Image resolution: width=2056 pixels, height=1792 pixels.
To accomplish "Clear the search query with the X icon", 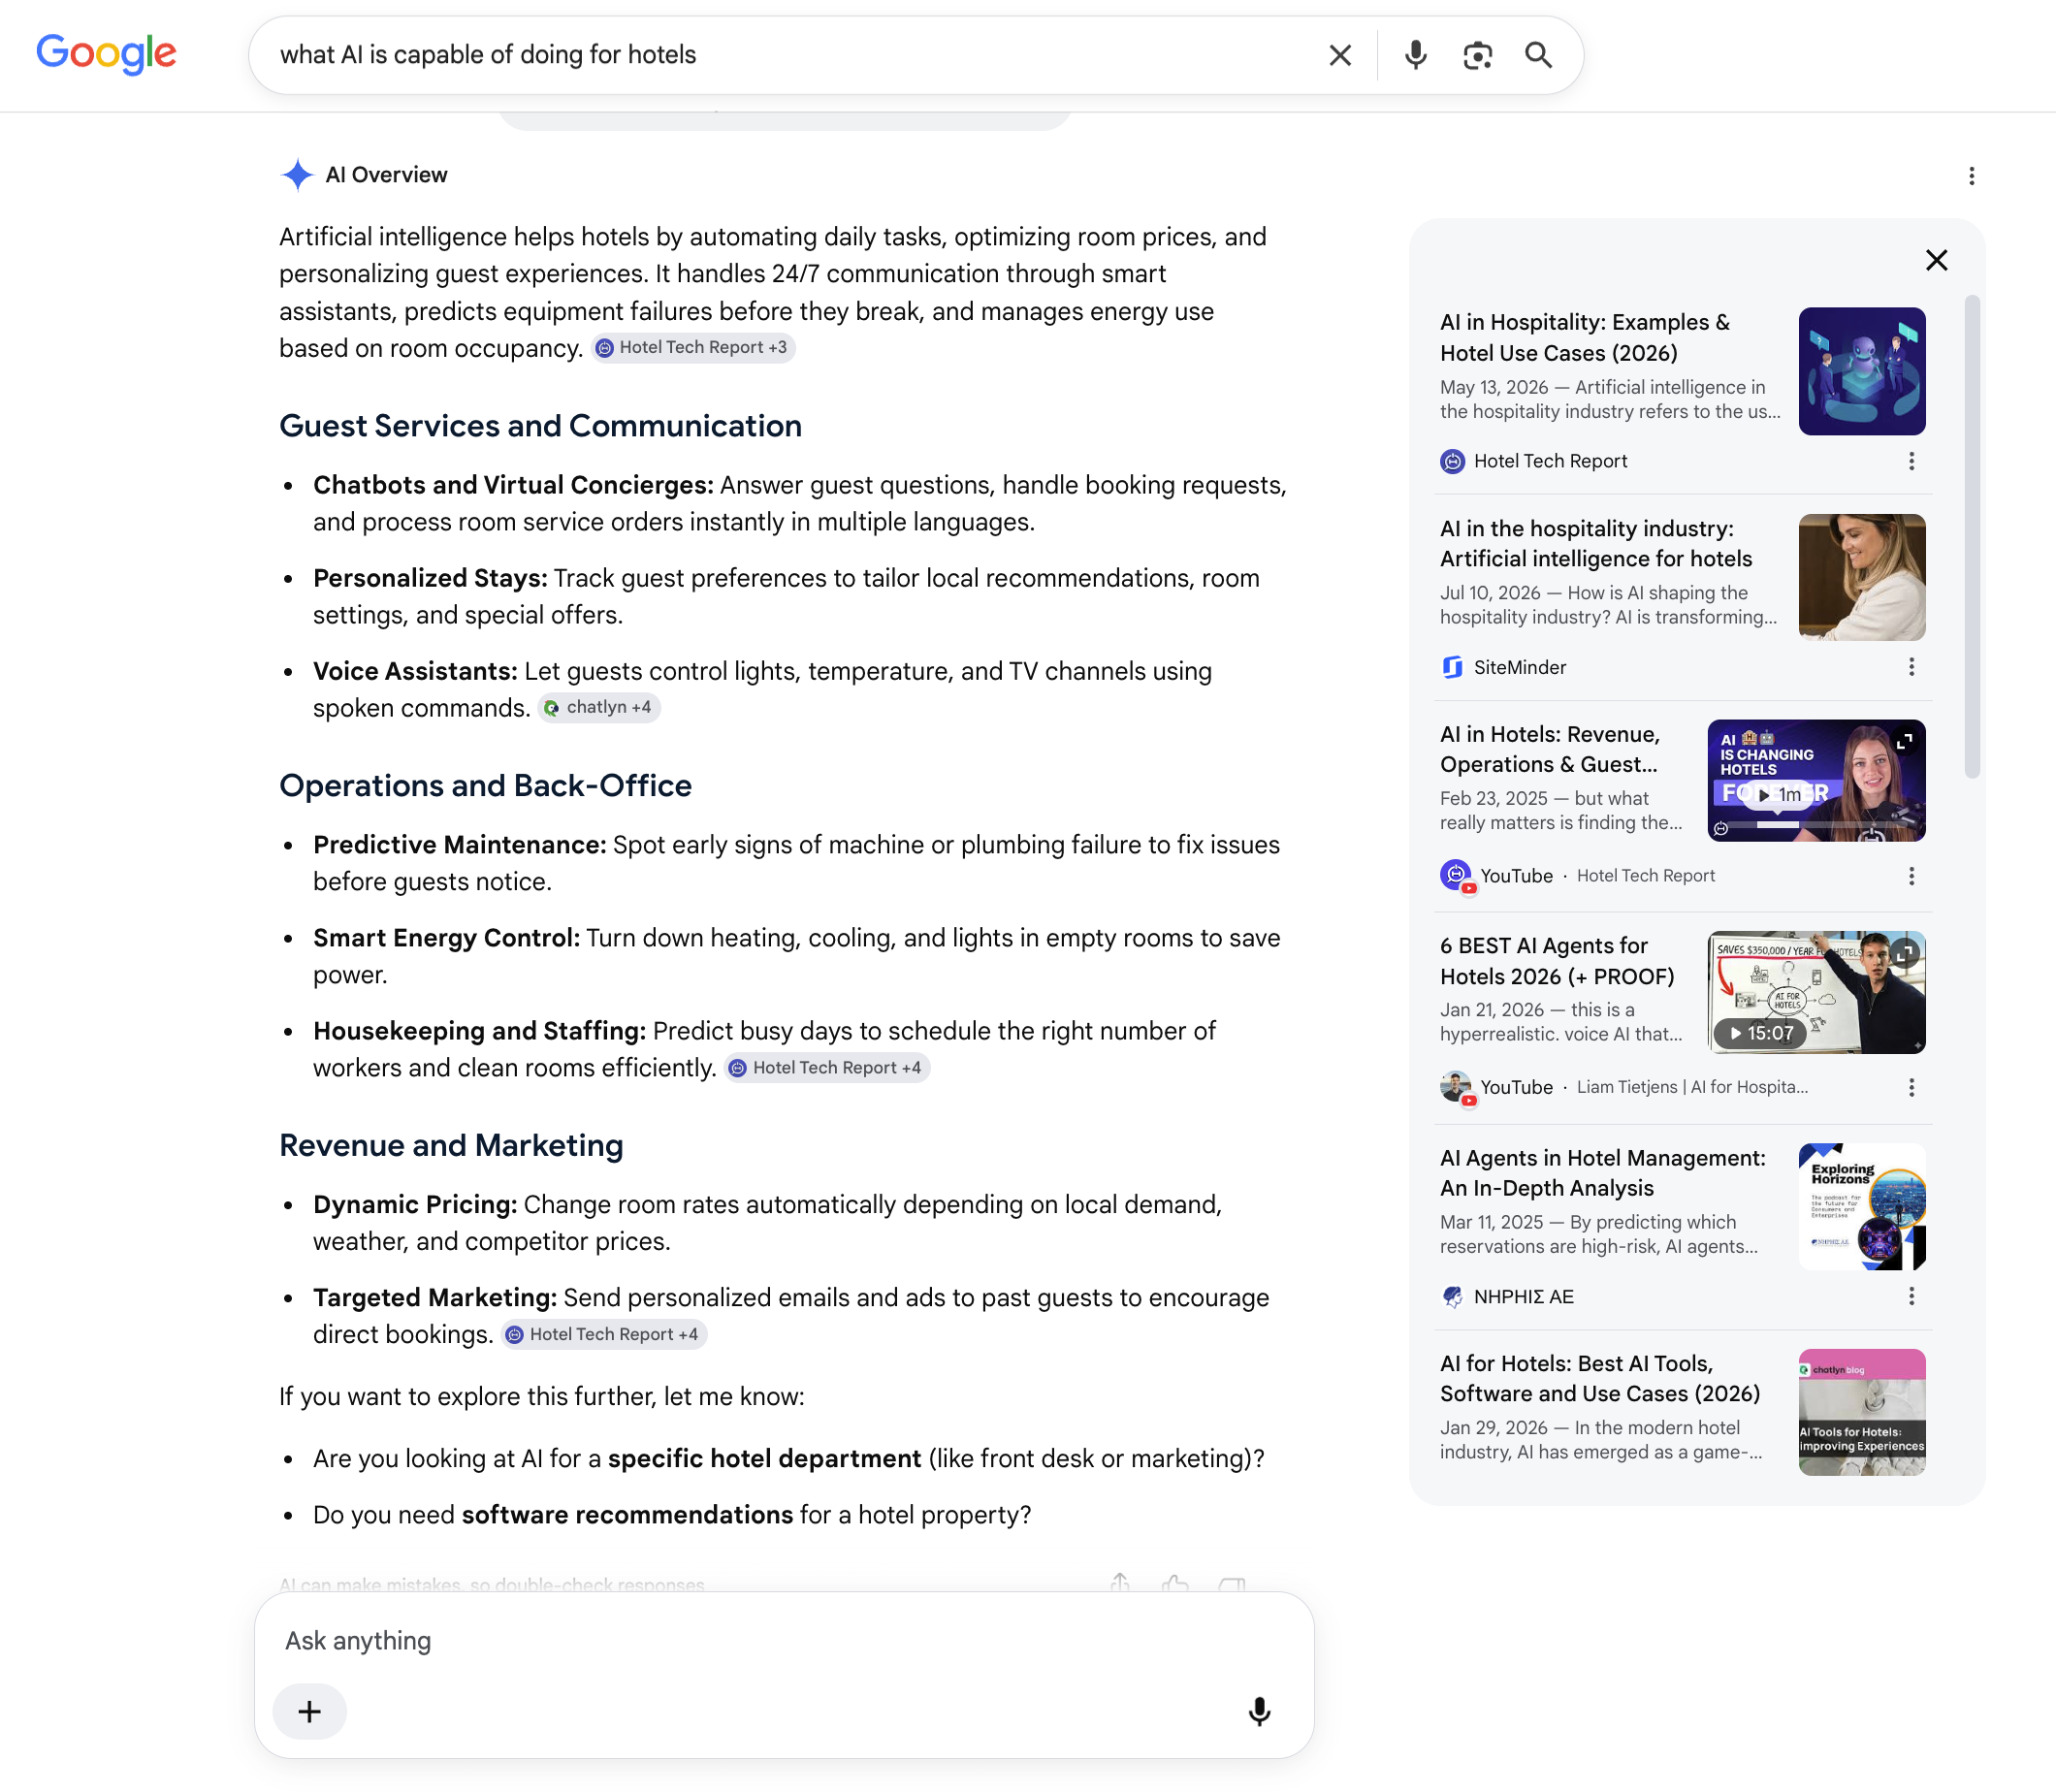I will [x=1340, y=55].
